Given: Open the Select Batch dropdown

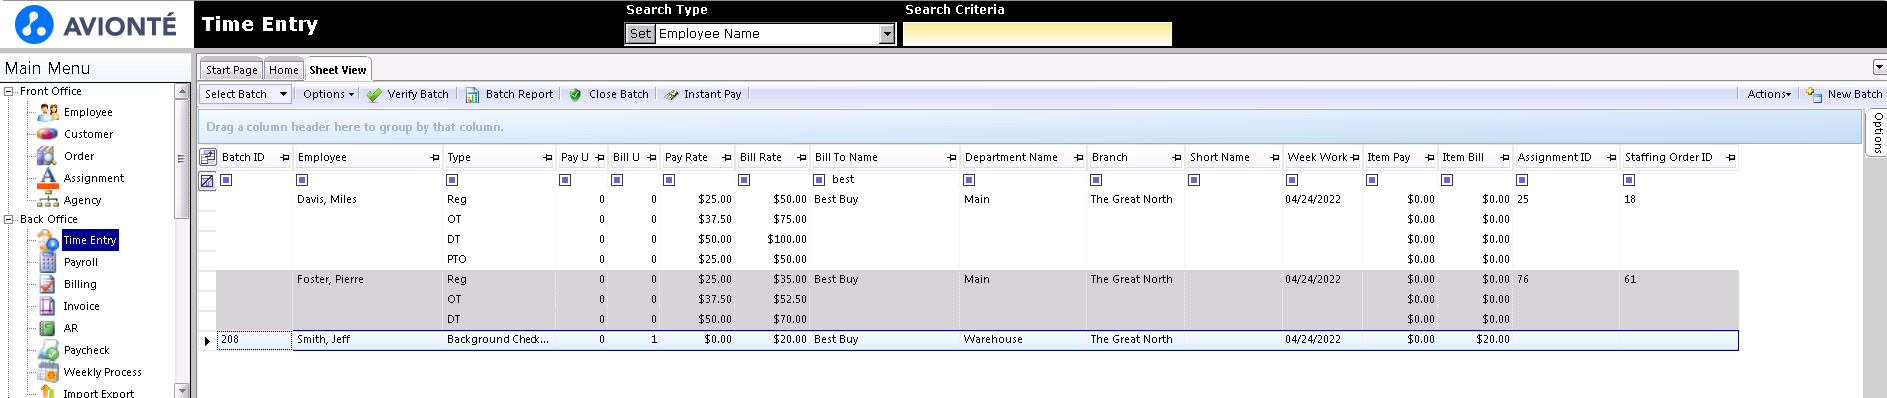Looking at the screenshot, I should click(246, 94).
